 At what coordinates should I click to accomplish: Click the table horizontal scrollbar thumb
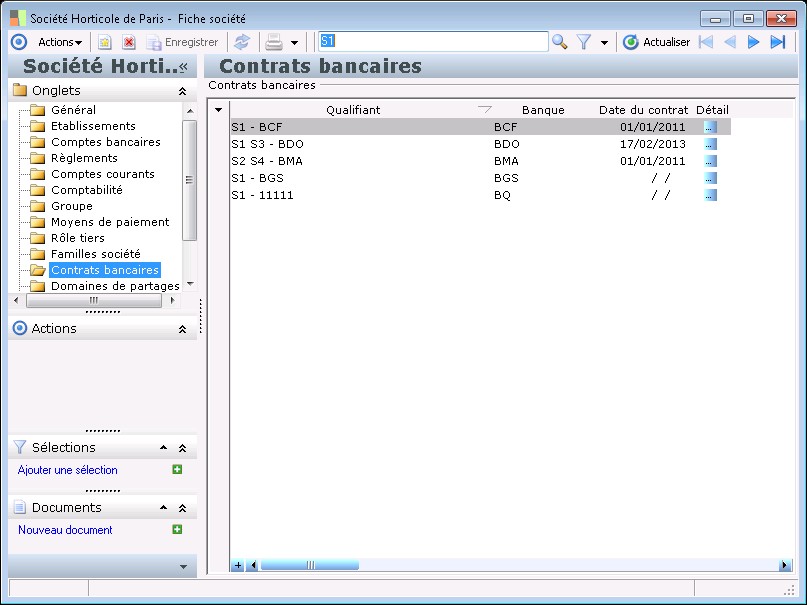pos(309,565)
